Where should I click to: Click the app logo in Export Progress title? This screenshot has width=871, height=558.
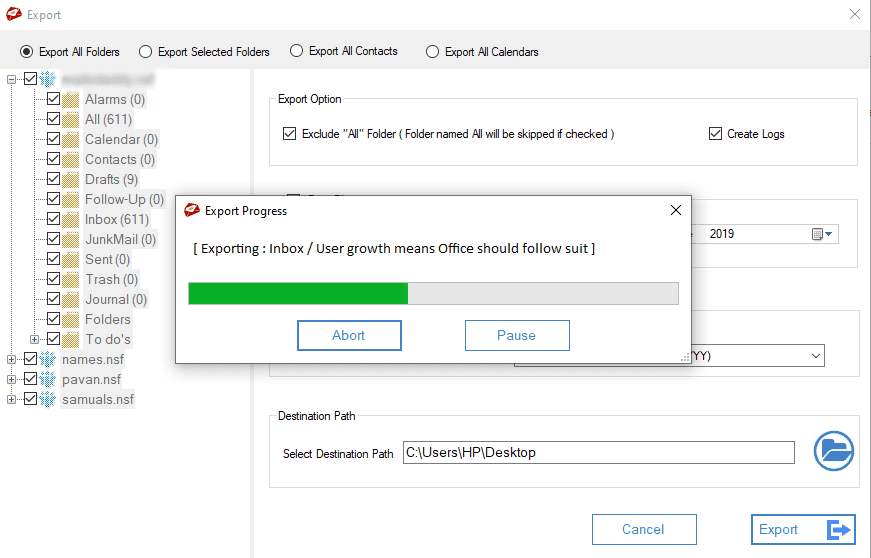coord(192,210)
